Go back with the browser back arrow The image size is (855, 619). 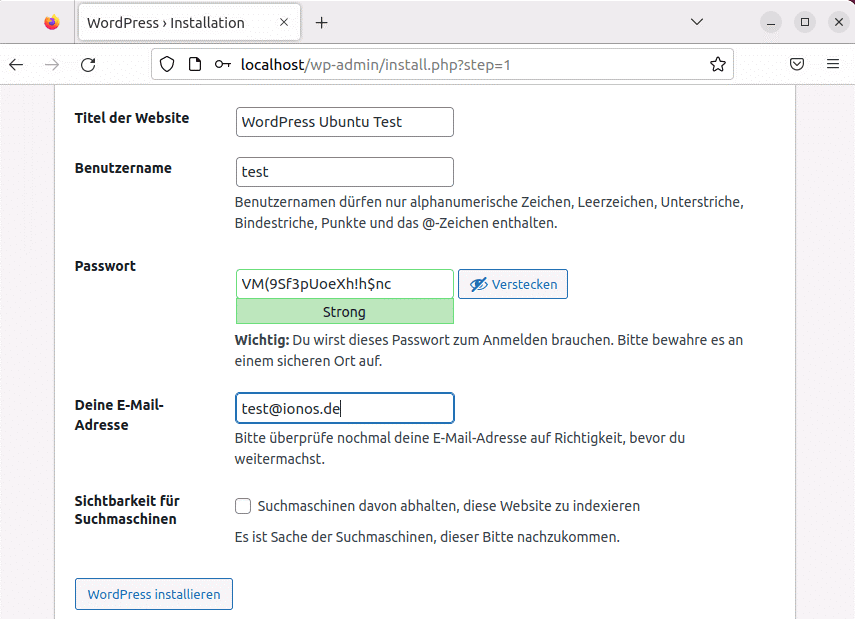tap(16, 65)
